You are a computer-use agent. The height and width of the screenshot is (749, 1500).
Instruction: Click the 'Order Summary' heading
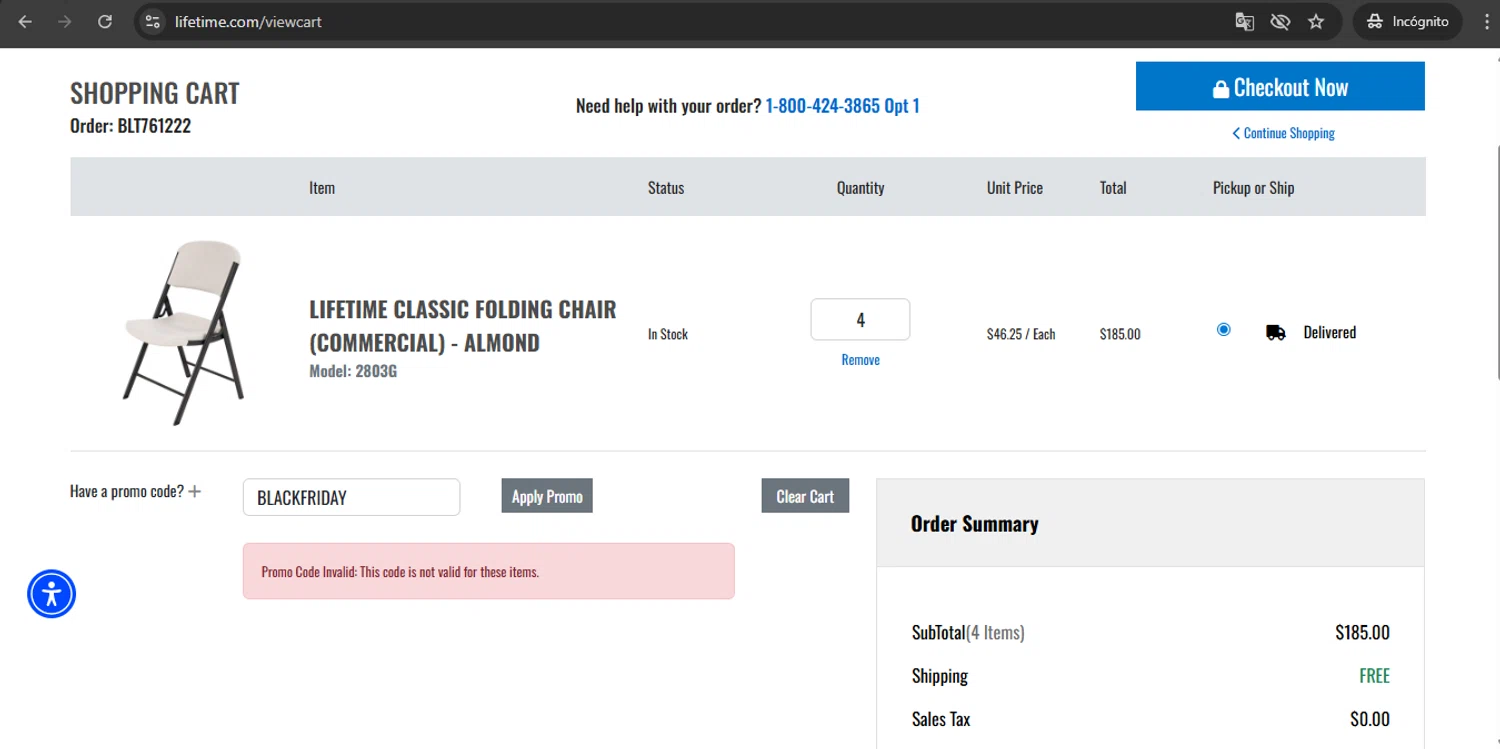tap(975, 524)
